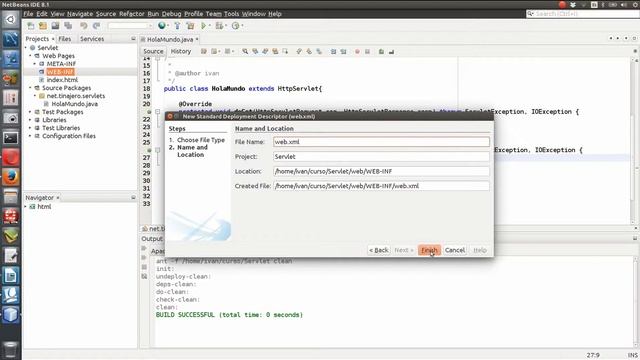640x360 pixels.
Task: Expand the Libraries tree node
Action: [31, 120]
